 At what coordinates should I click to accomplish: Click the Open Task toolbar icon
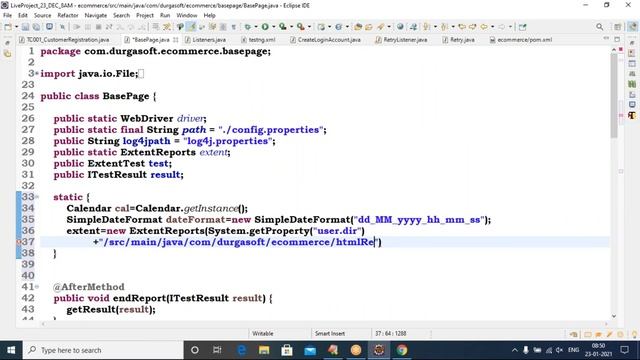[369, 27]
